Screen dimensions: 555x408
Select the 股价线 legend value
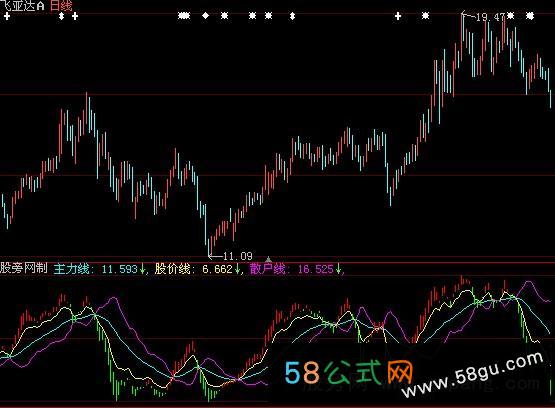click(198, 269)
